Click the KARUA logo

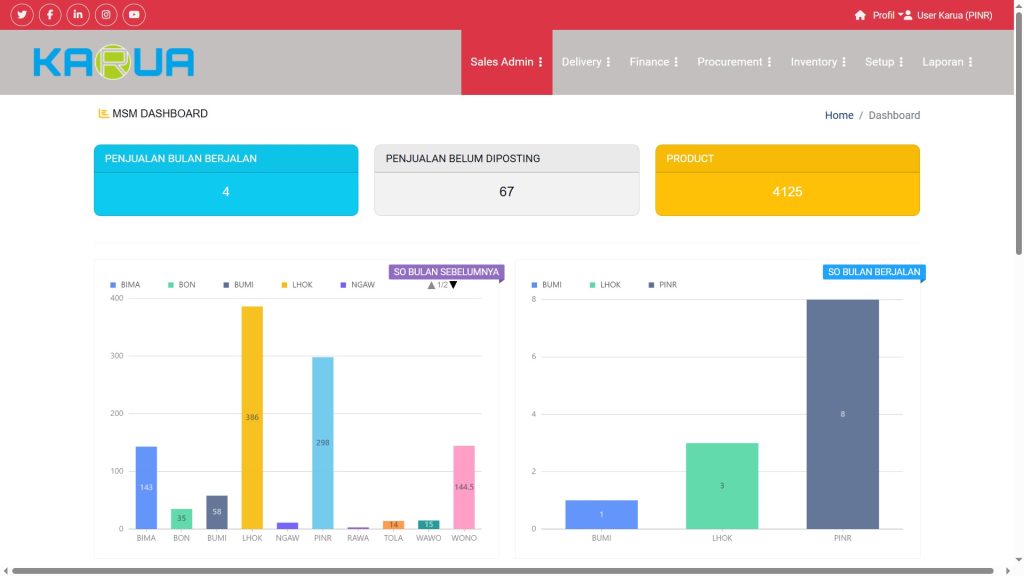tap(113, 62)
